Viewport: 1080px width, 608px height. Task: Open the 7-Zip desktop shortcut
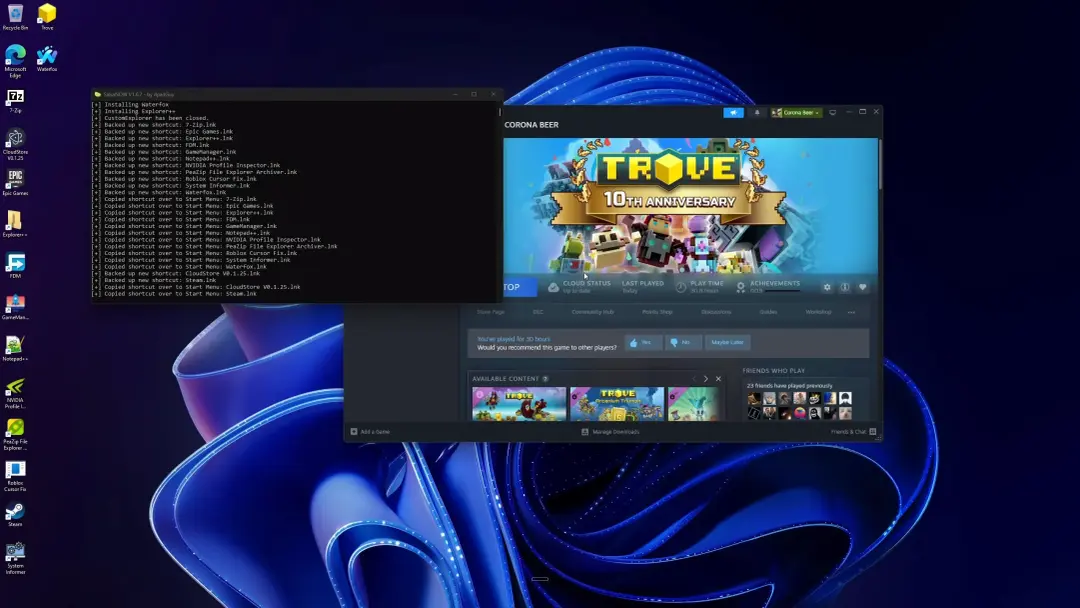pos(15,101)
